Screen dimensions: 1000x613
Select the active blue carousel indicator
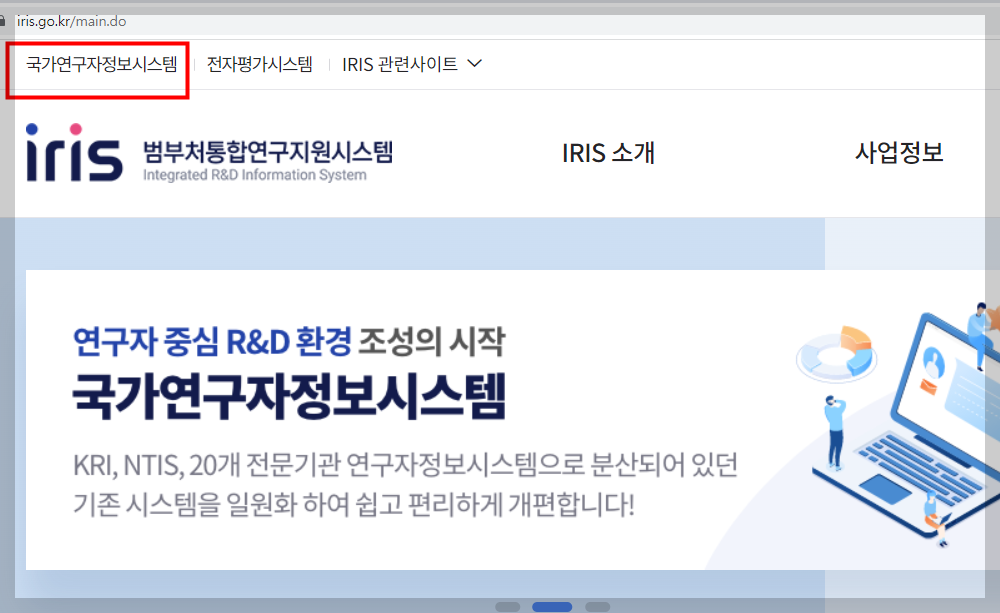552,607
